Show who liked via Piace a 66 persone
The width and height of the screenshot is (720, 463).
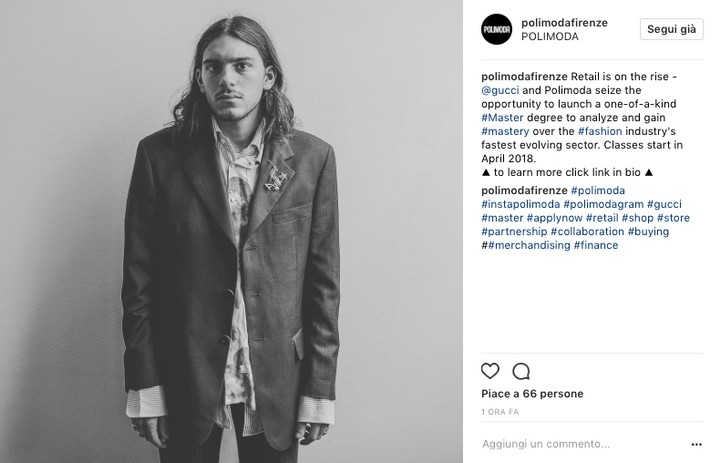point(532,394)
